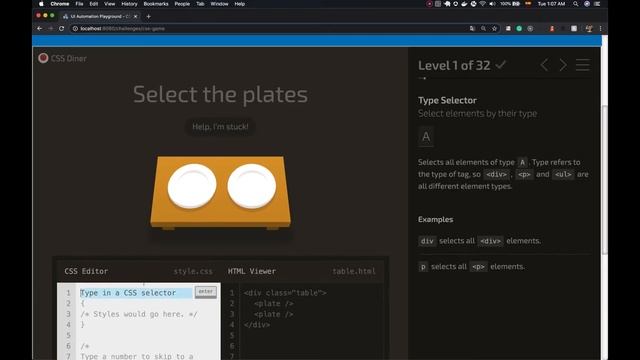
Task: Click the large A syntax box
Action: (x=426, y=136)
